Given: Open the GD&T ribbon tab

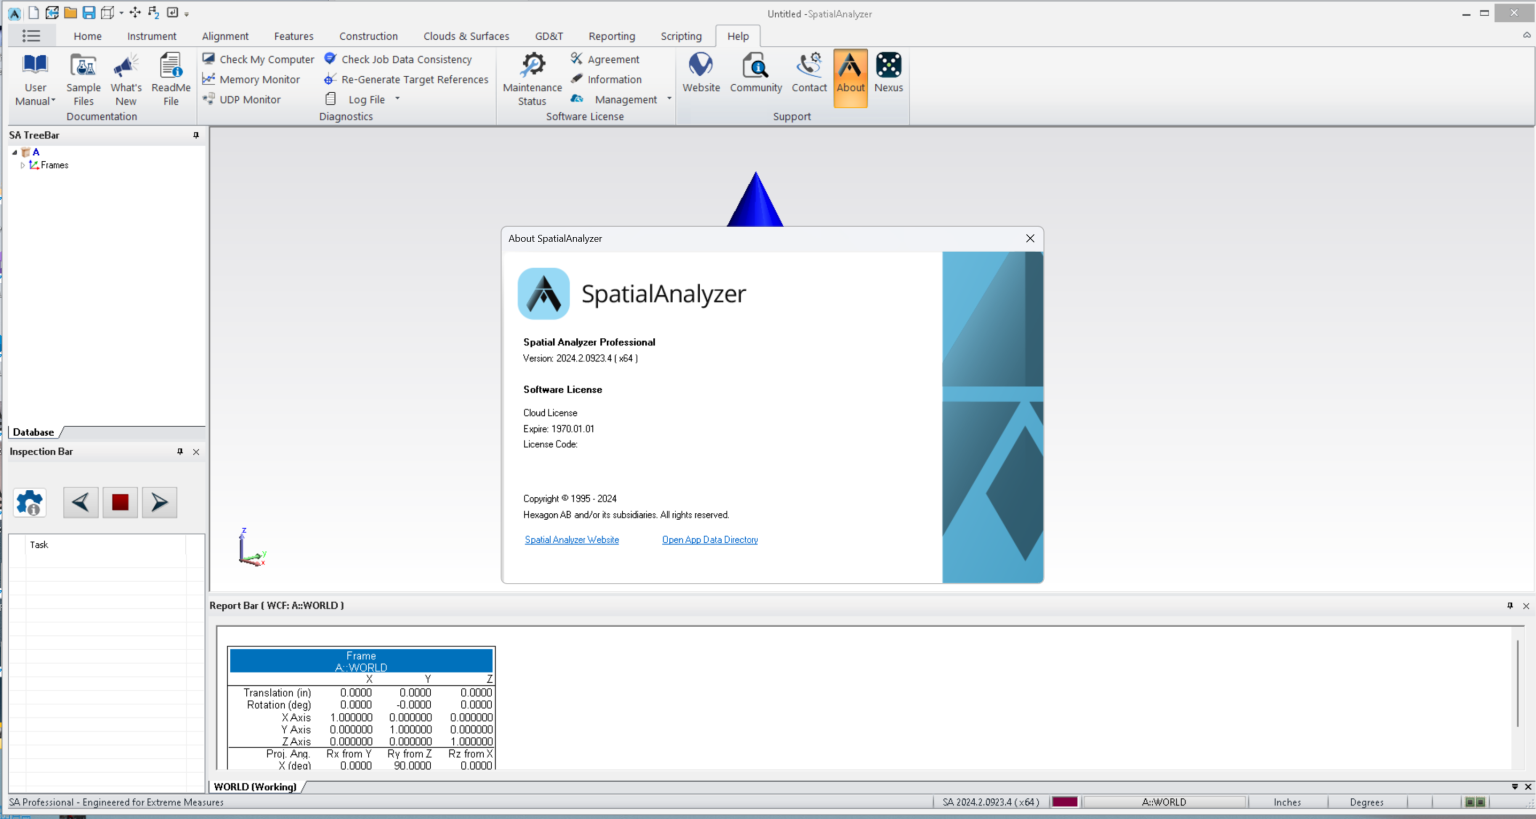Looking at the screenshot, I should click(549, 36).
